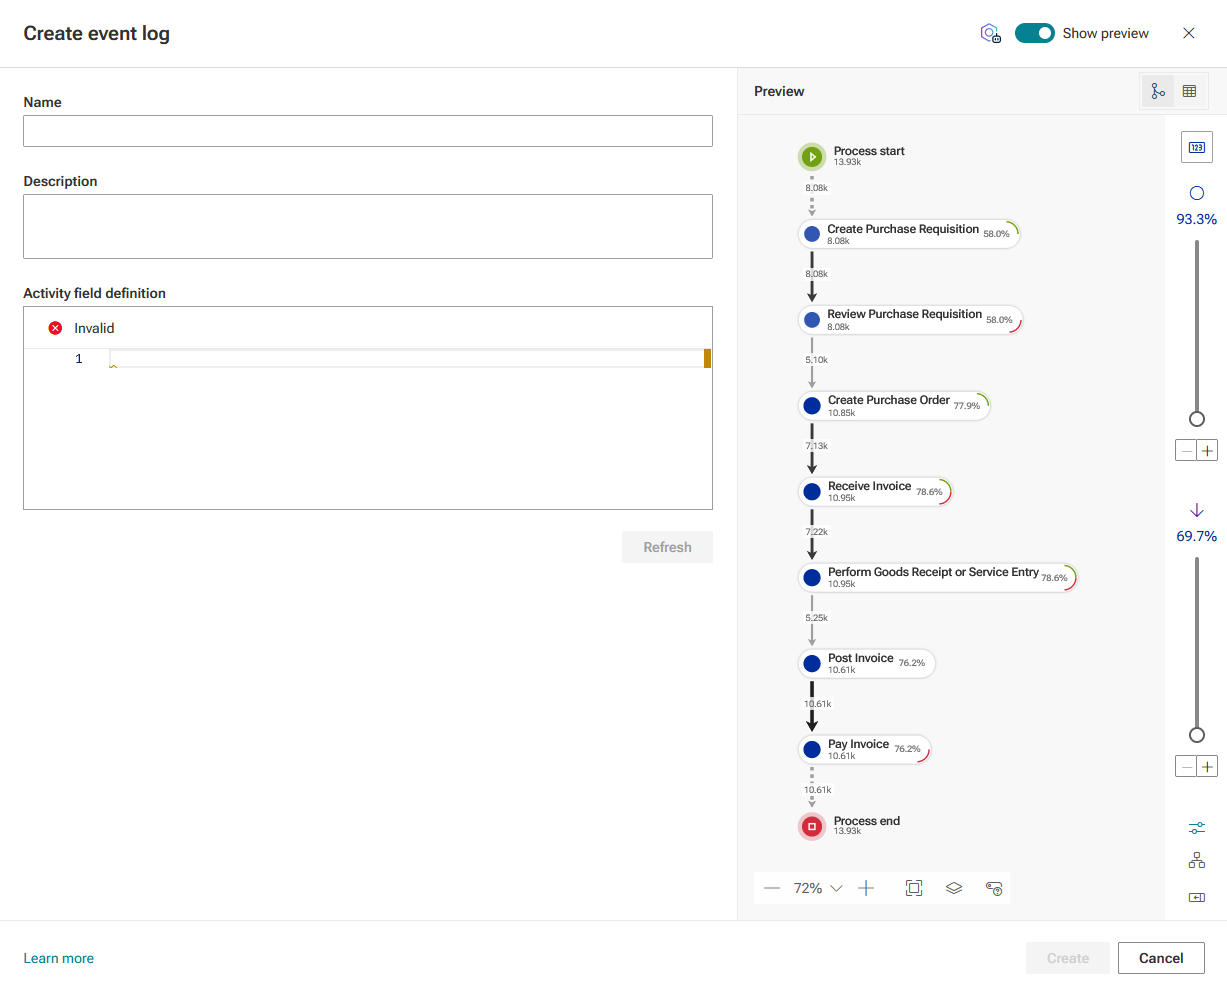Adjust the paths slider handle at 69.7%

pos(1197,735)
